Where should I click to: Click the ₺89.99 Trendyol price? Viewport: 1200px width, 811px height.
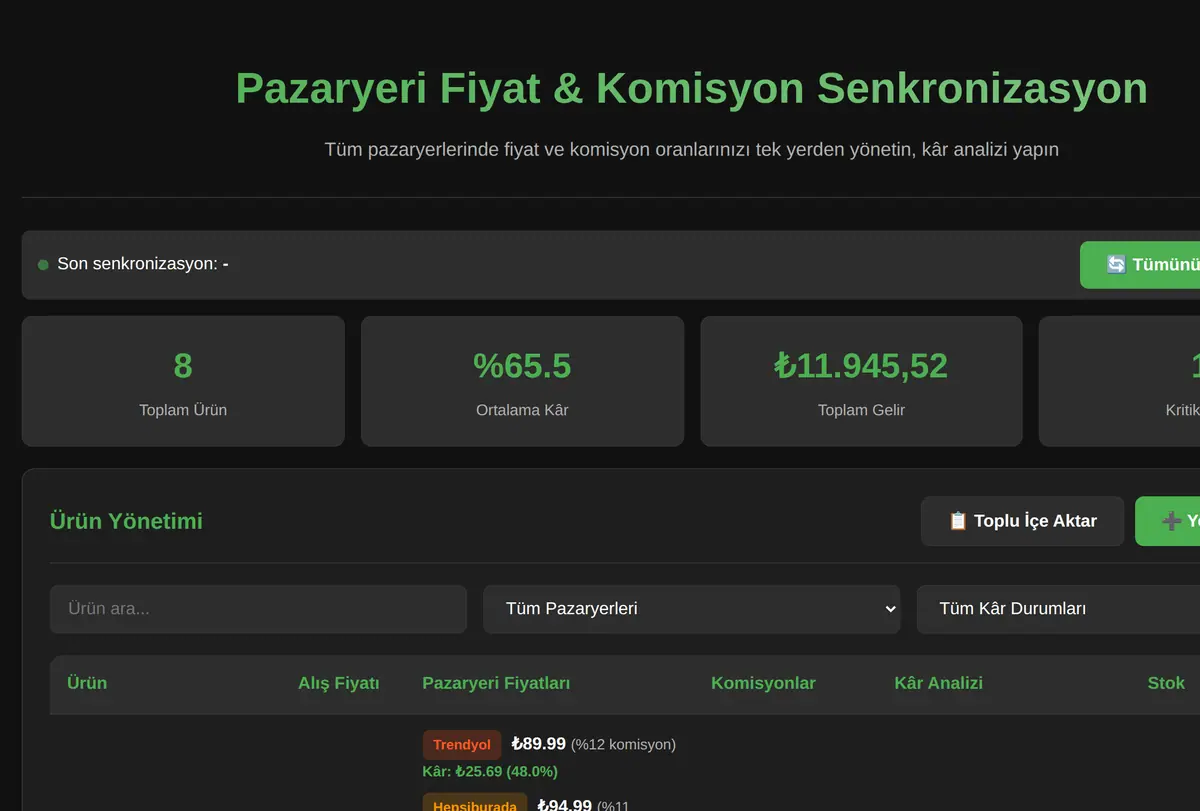(x=538, y=744)
